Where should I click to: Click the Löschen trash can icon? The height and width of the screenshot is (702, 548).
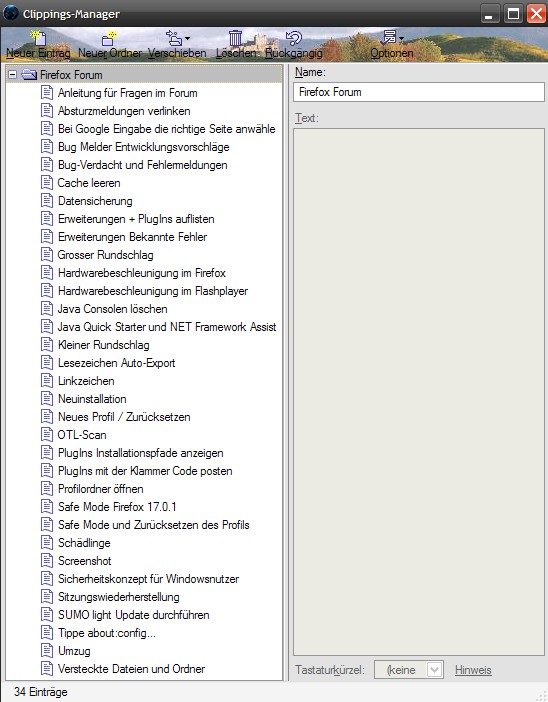tap(235, 38)
